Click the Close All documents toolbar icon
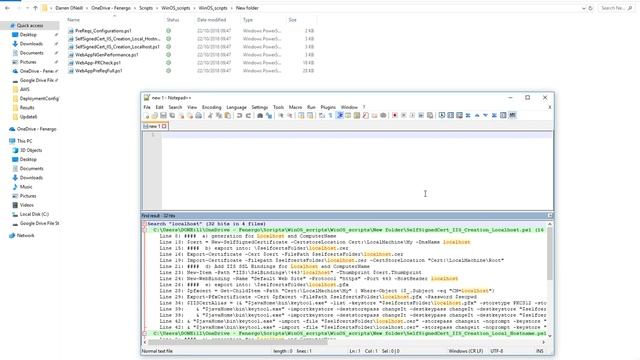Image resolution: width=640 pixels, height=360 pixels. [190, 116]
